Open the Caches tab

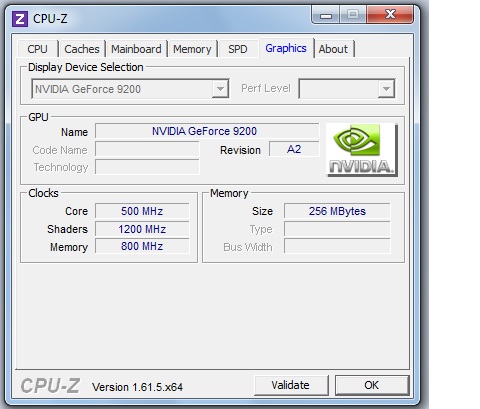(x=82, y=49)
